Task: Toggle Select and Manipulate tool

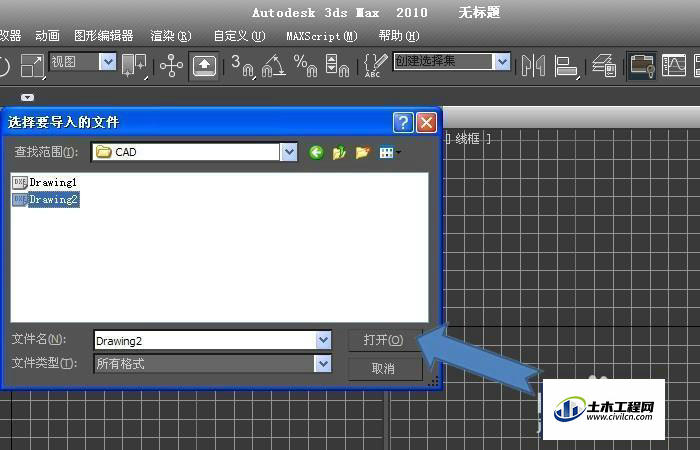Action: coord(171,66)
